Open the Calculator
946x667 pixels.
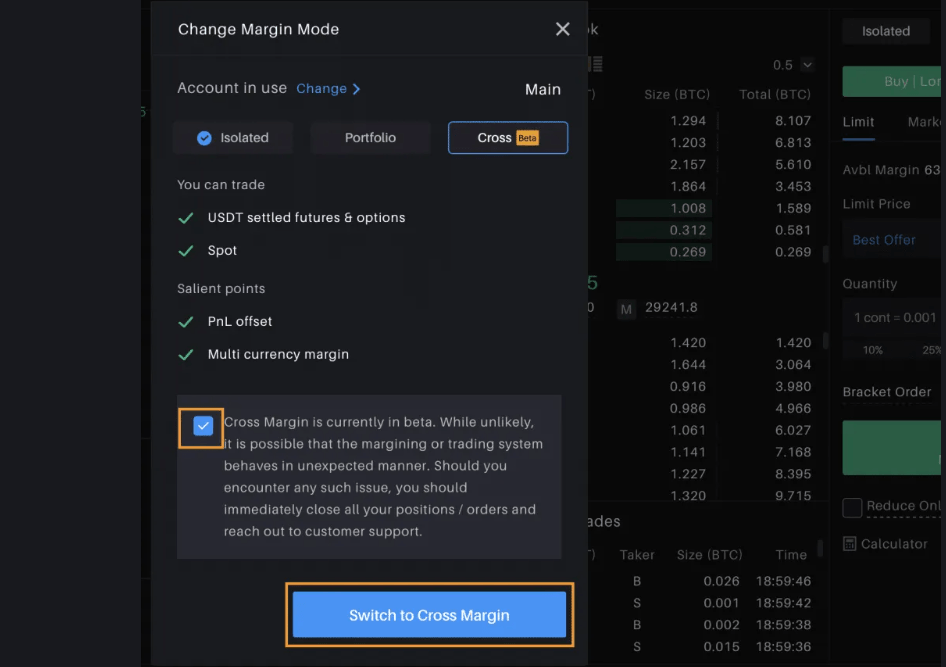(885, 544)
